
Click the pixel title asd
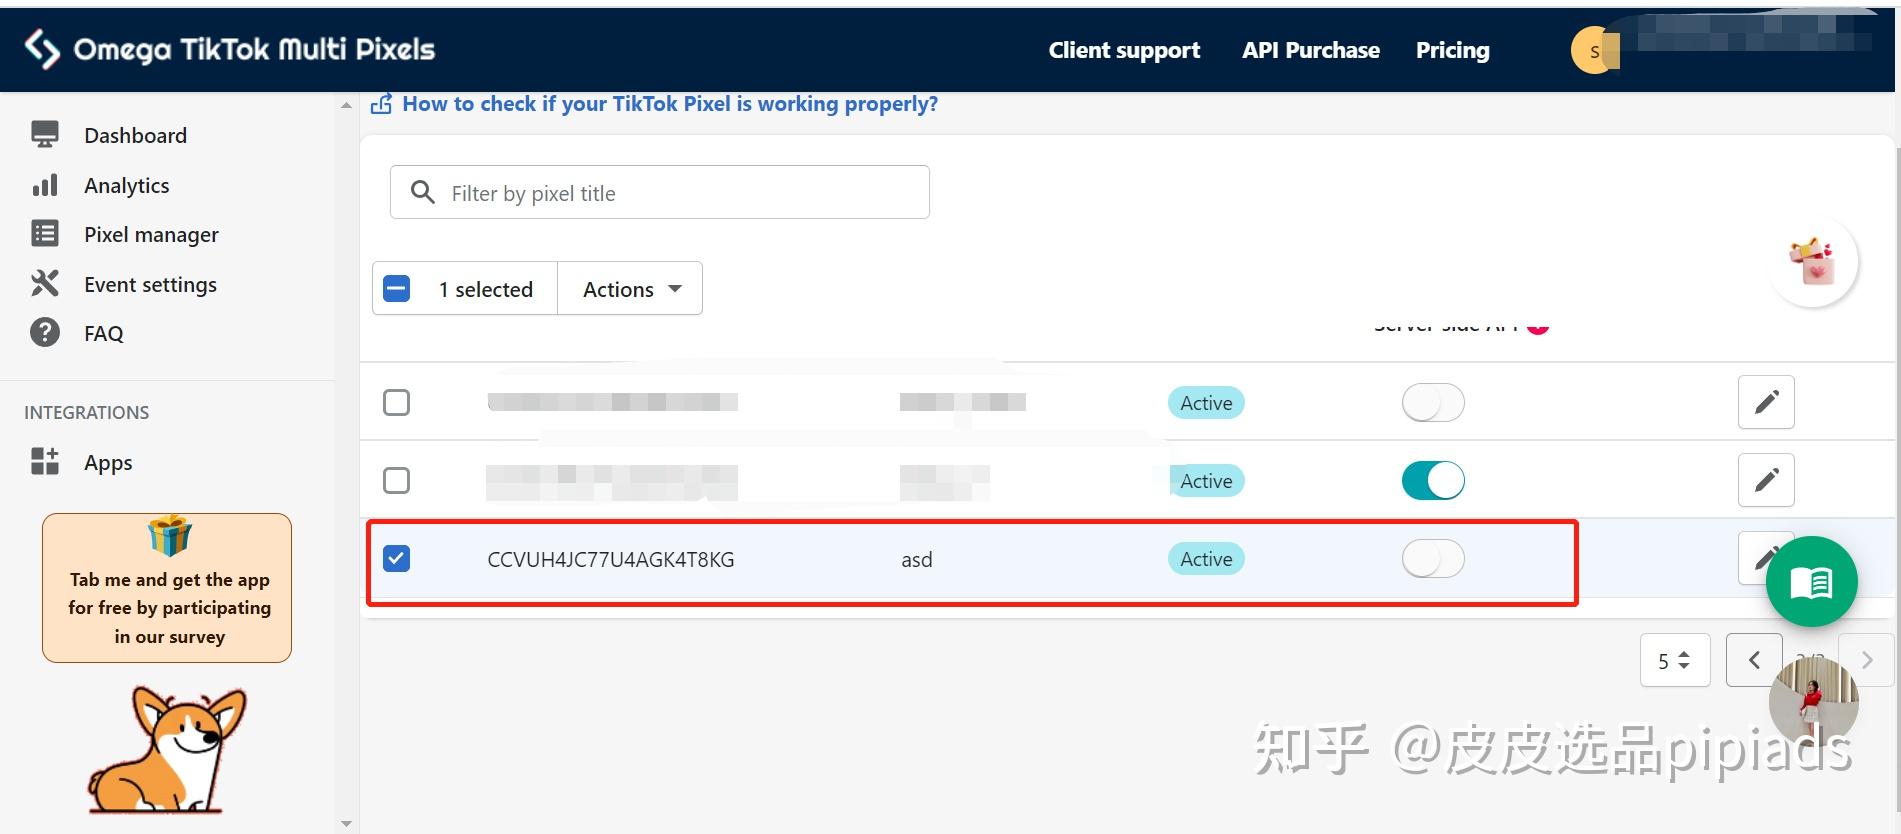click(x=916, y=559)
